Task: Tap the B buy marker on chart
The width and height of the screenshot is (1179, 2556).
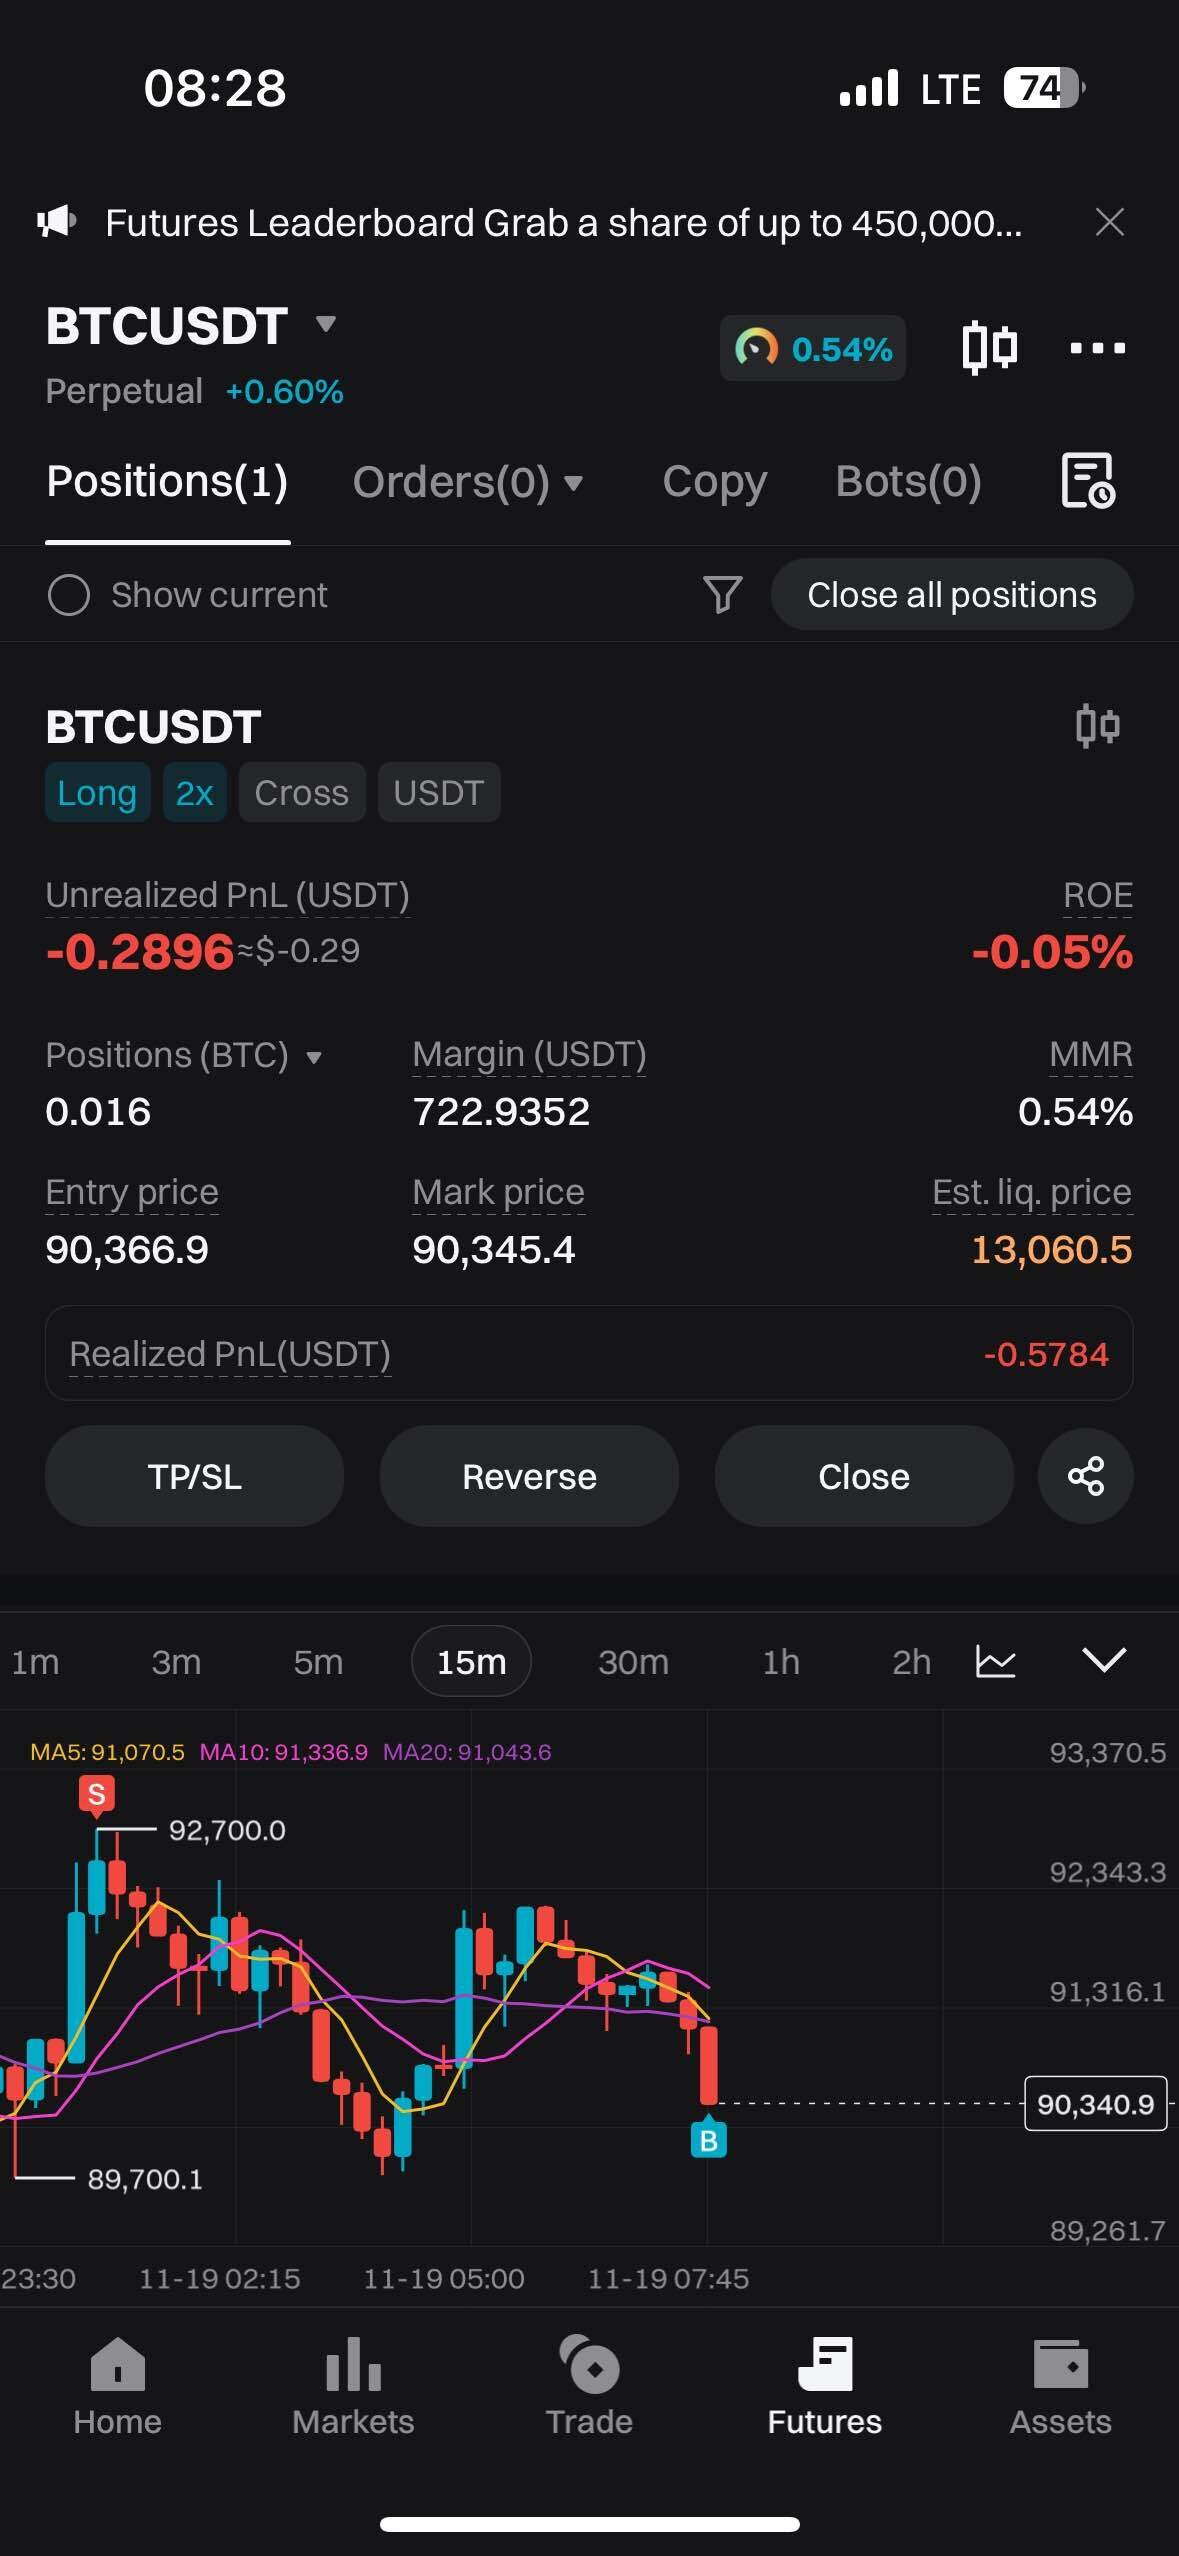Action: tap(708, 2141)
